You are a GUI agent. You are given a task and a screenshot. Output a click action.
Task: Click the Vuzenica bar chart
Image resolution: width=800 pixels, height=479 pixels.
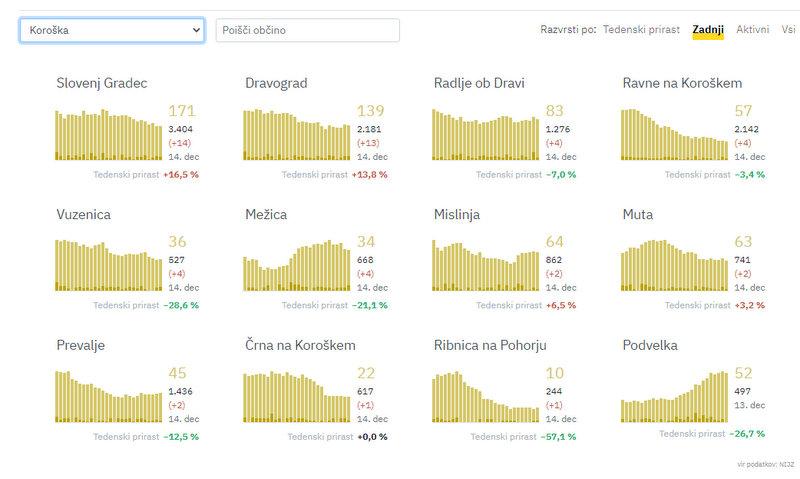click(108, 266)
